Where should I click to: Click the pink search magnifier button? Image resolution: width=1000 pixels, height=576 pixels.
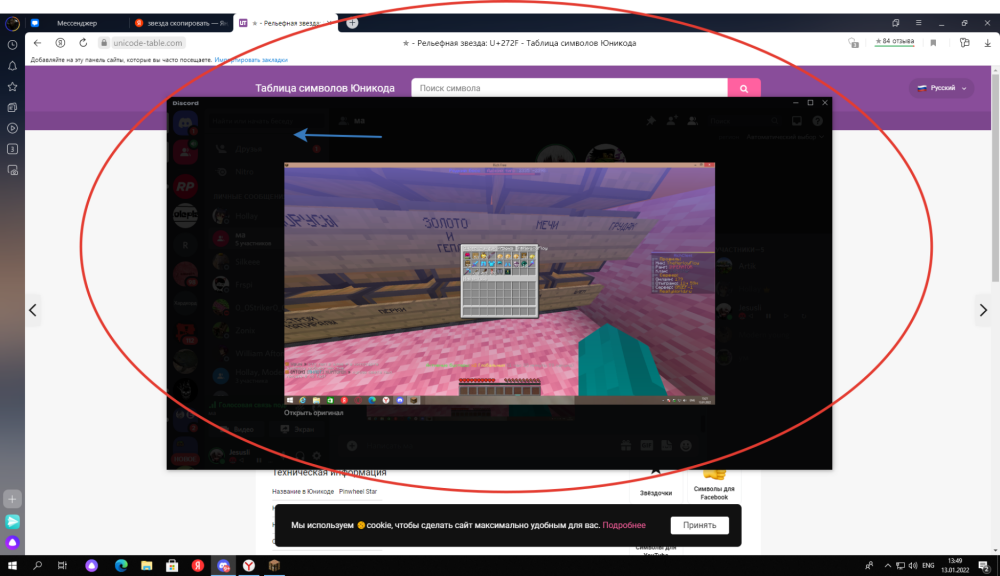[744, 88]
